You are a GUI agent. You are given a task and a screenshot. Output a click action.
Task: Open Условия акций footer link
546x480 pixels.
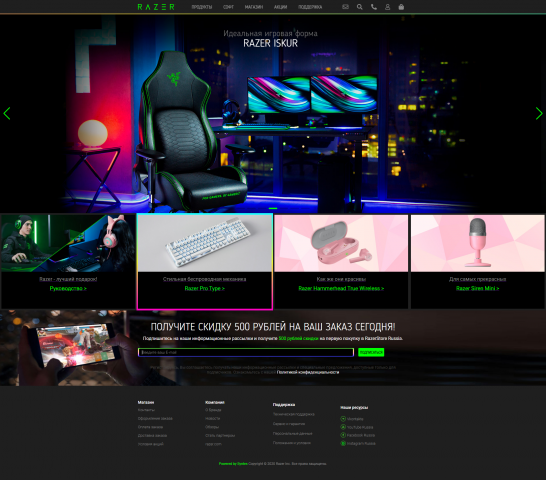pos(150,444)
